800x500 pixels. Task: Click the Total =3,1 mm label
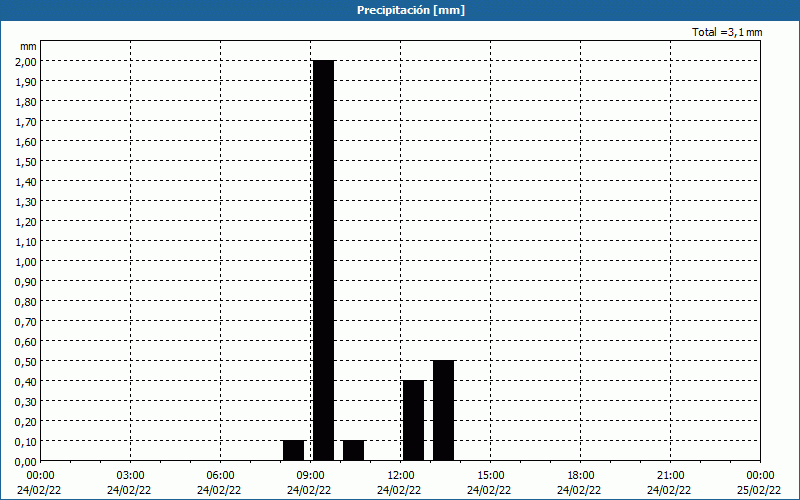point(727,32)
